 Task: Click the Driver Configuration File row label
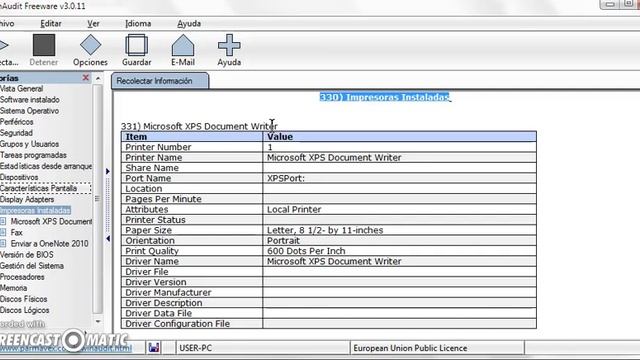[178, 324]
